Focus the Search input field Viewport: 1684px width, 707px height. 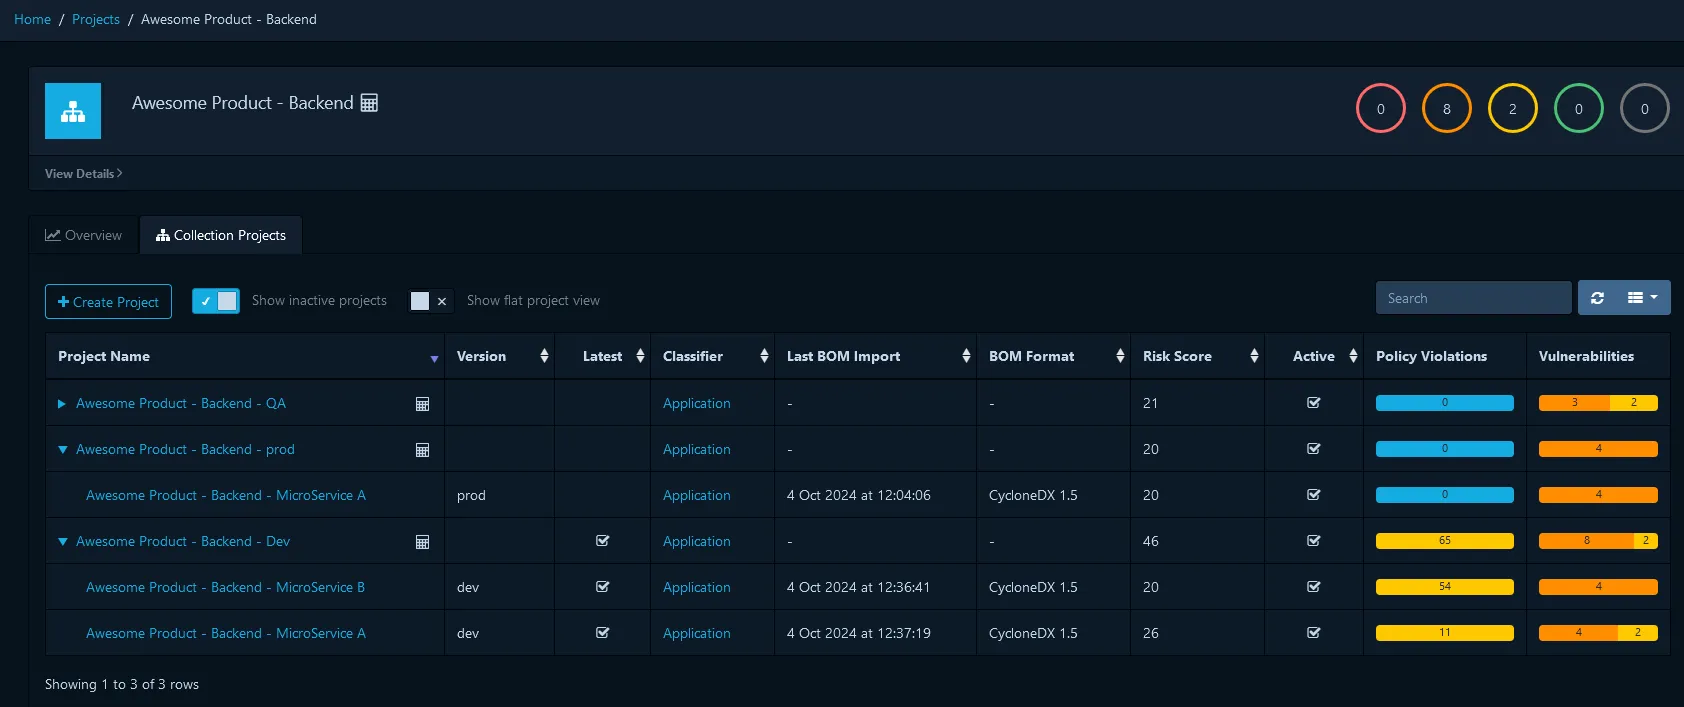pos(1473,298)
